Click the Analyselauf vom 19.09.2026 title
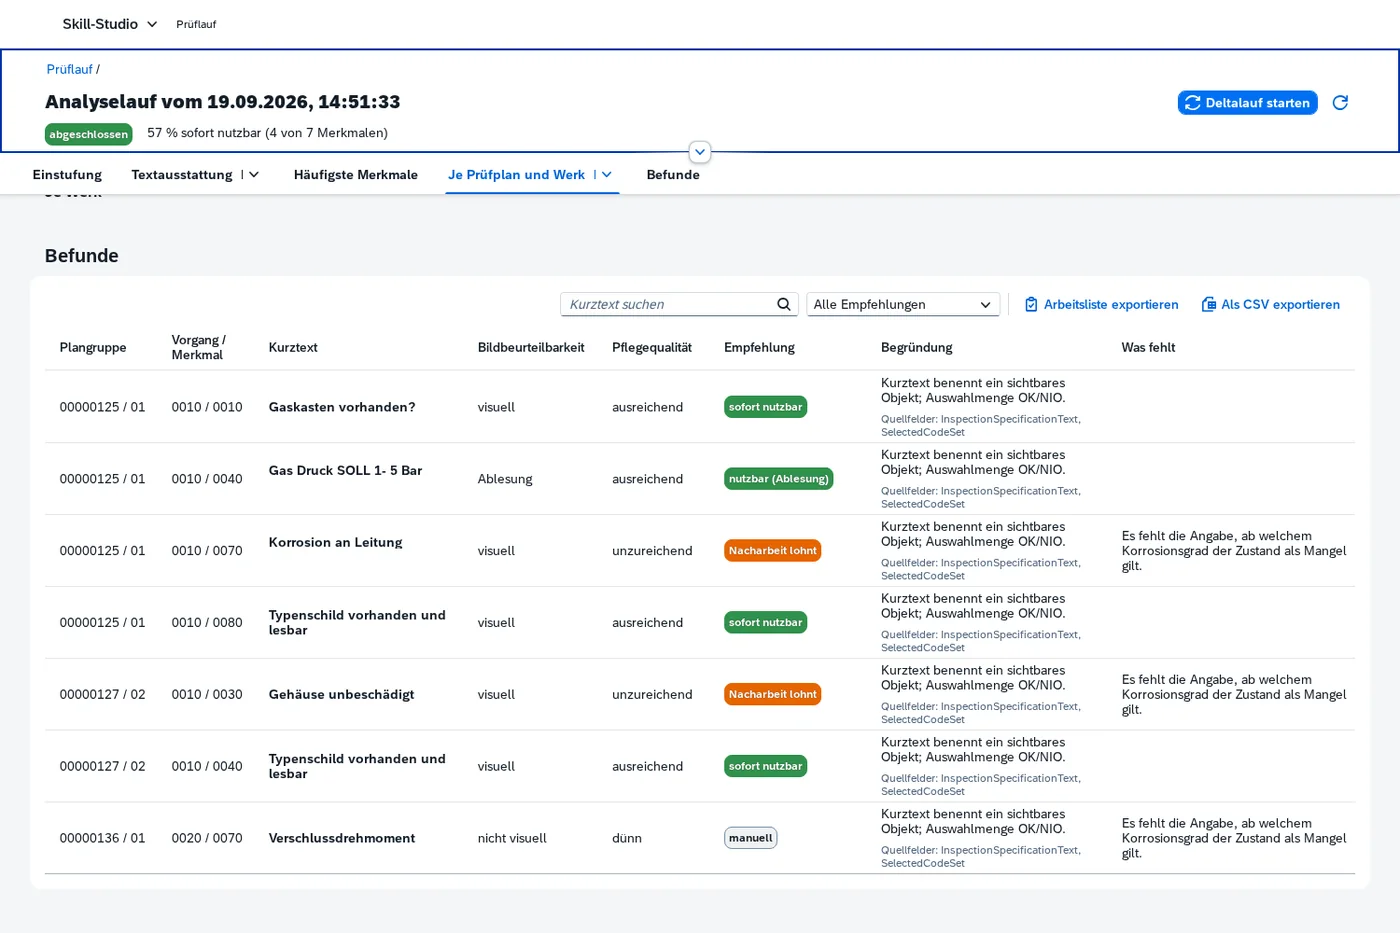1400x933 pixels. [x=222, y=101]
